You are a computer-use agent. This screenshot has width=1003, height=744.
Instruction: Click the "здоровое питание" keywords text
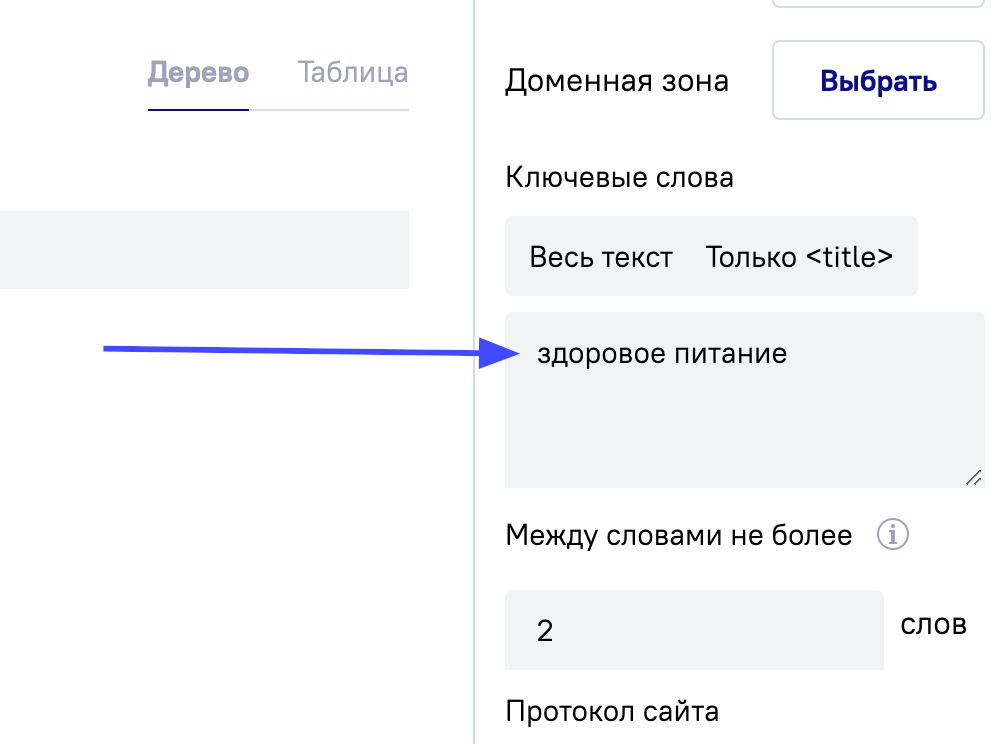(662, 353)
